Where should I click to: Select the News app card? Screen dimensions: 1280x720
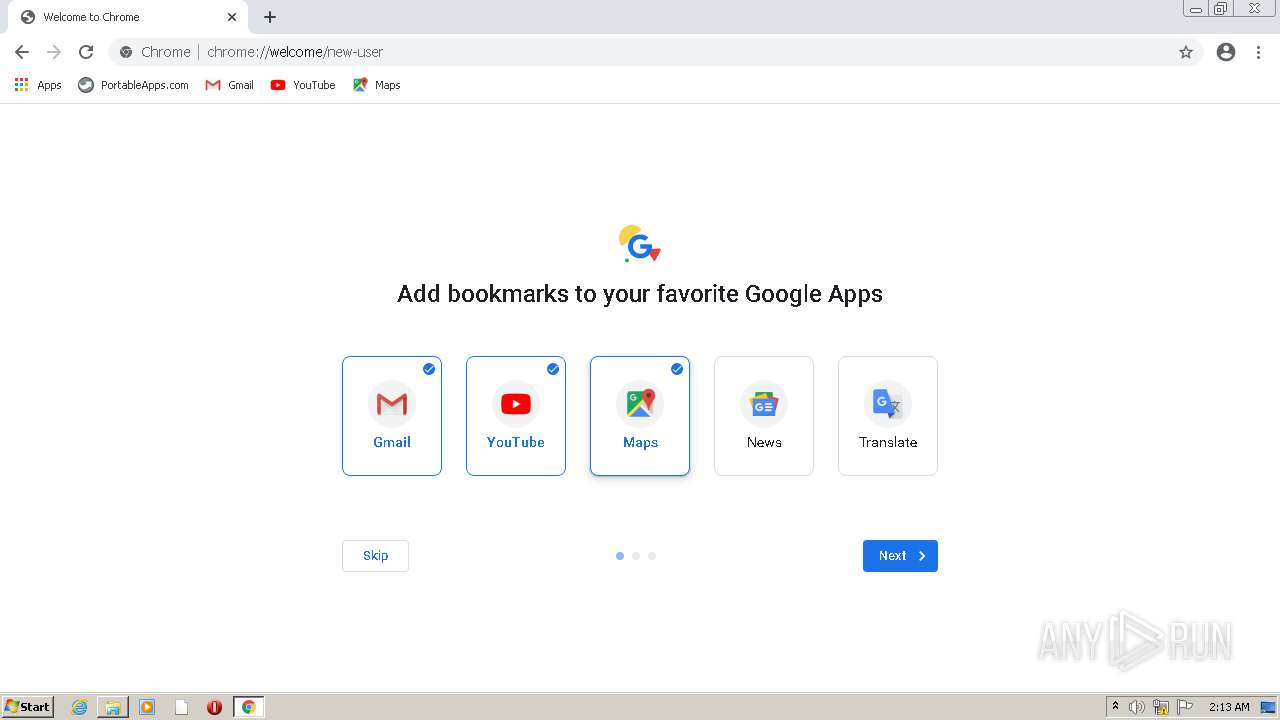pyautogui.click(x=764, y=416)
